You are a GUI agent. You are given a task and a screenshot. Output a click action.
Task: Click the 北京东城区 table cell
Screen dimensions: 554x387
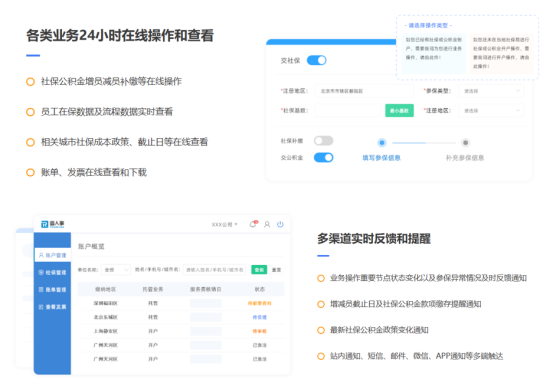point(106,317)
